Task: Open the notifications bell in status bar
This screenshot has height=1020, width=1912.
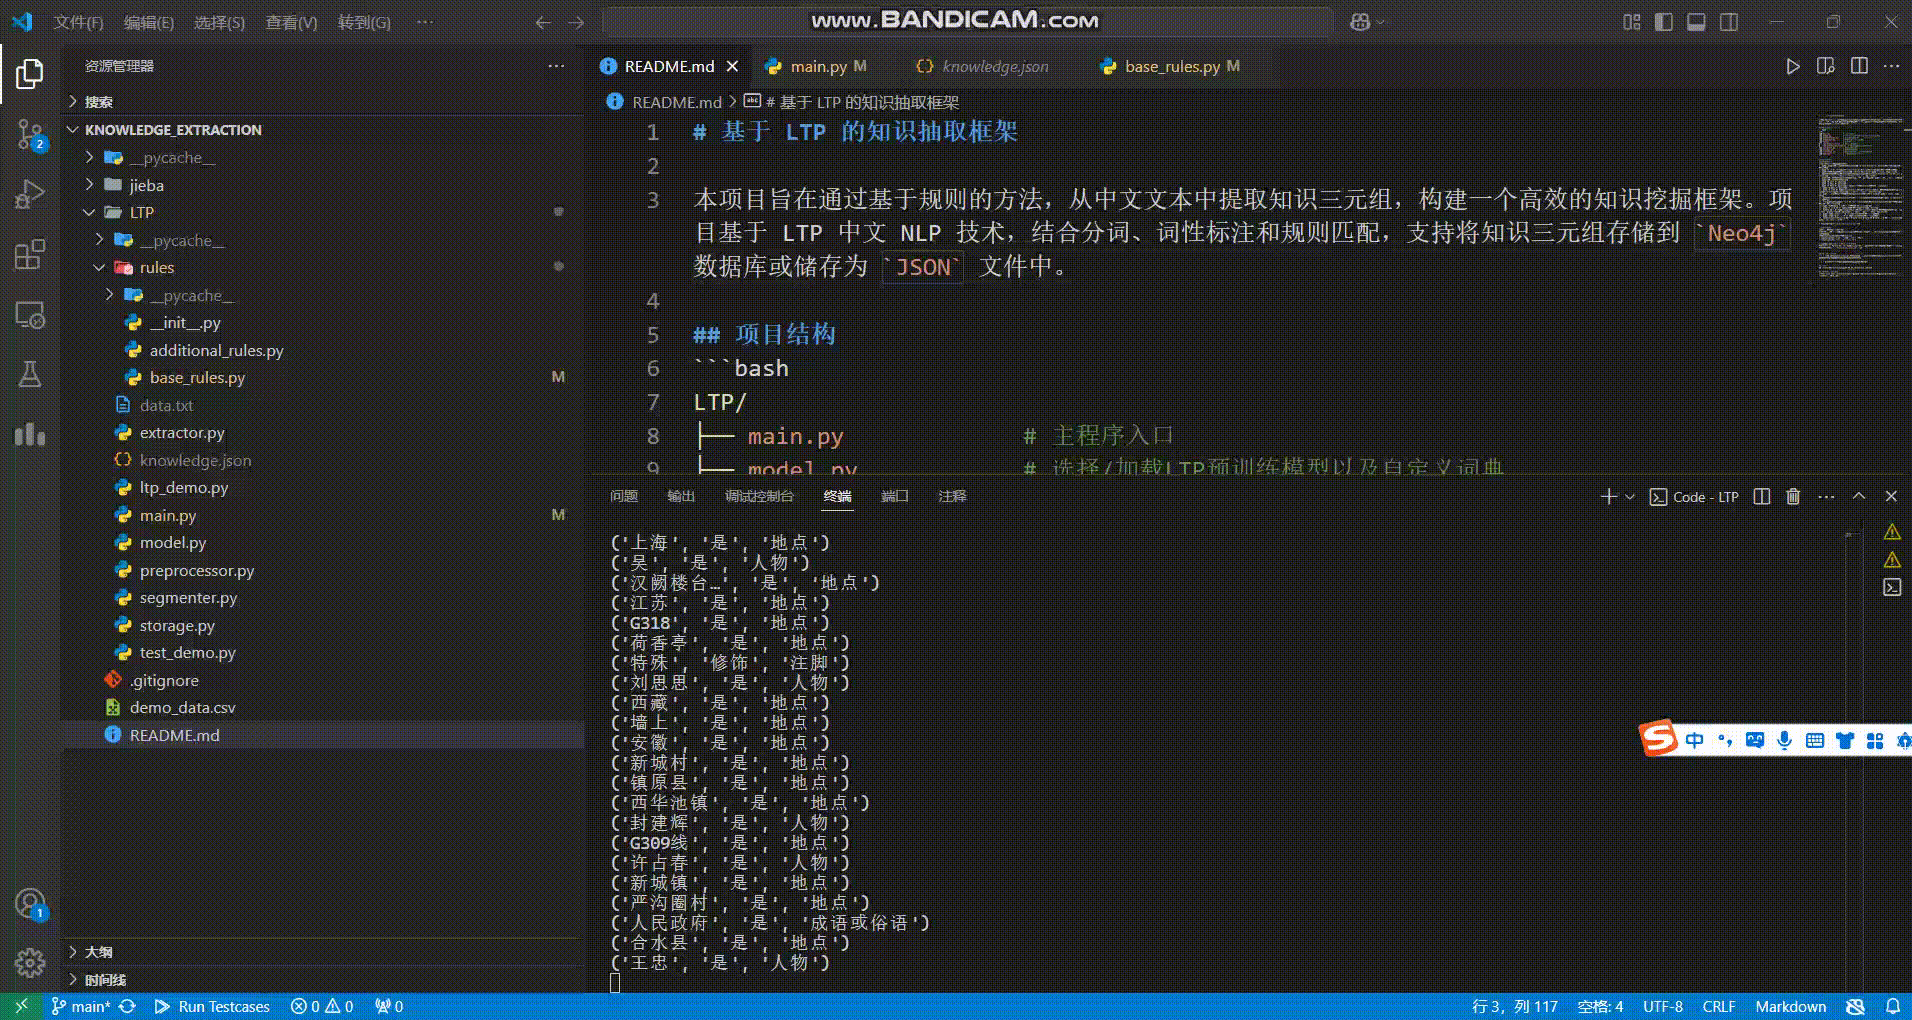Action: [x=1892, y=1006]
